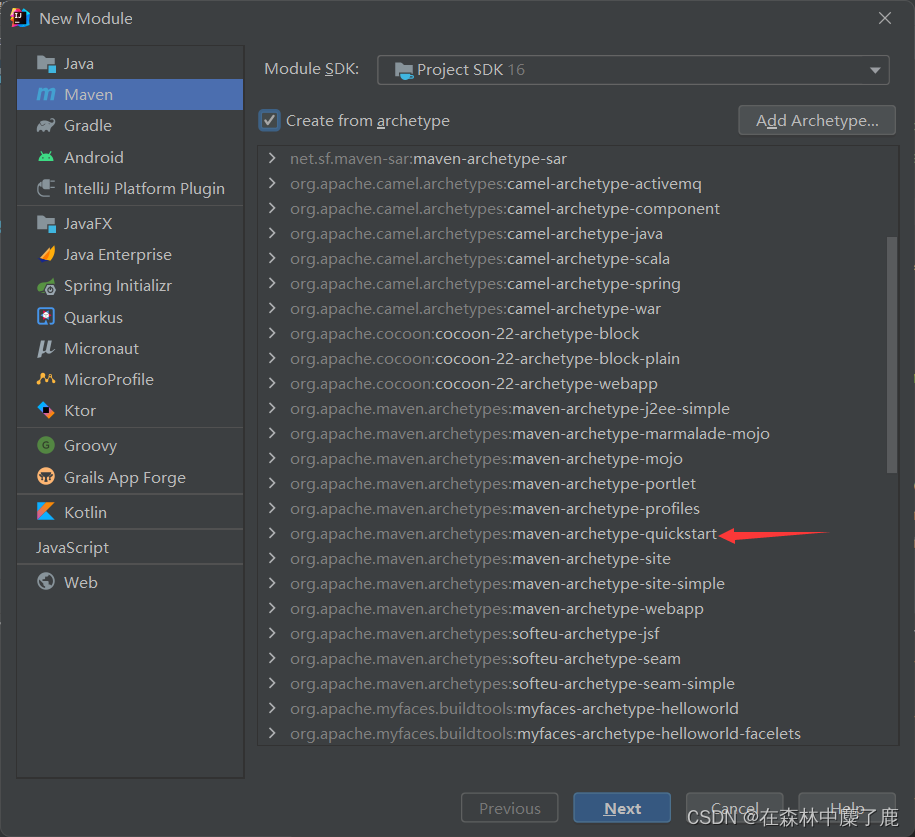915x837 pixels.
Task: Expand camel-archetype-java node
Action: pos(272,233)
